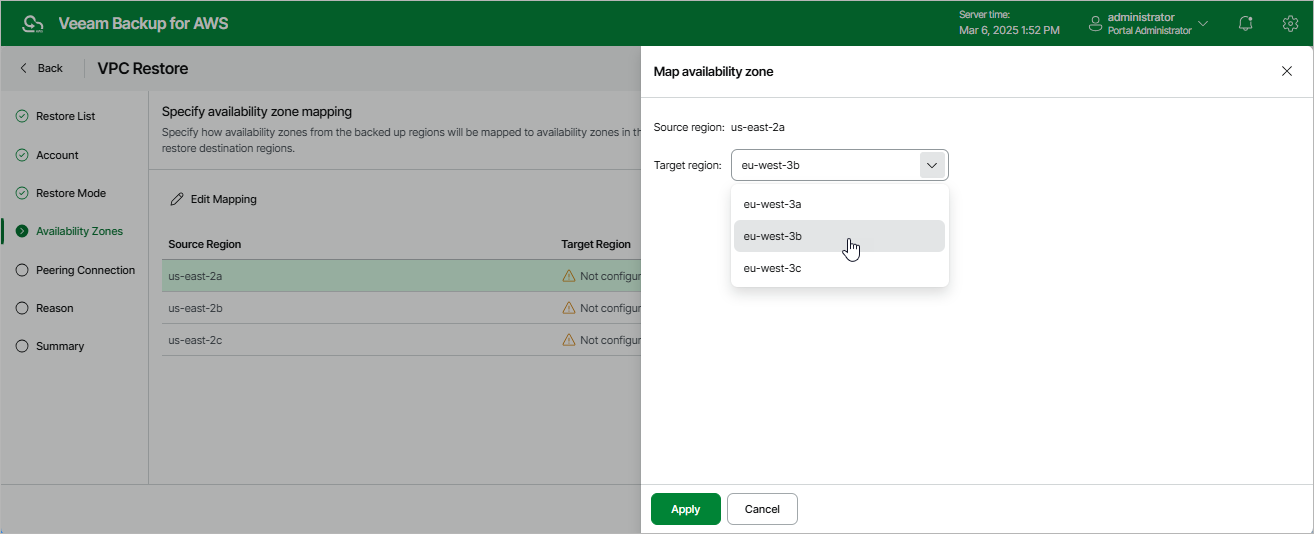Close the Map availability zone panel
The image size is (1314, 534).
click(x=1286, y=71)
